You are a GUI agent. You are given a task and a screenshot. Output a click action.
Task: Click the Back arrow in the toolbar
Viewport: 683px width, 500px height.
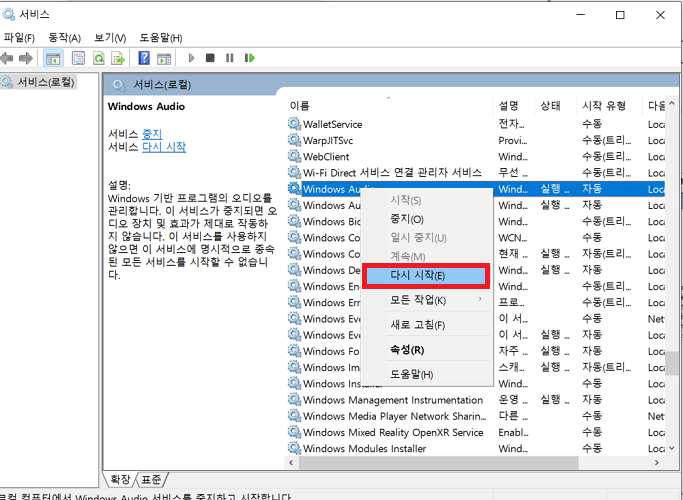7,58
